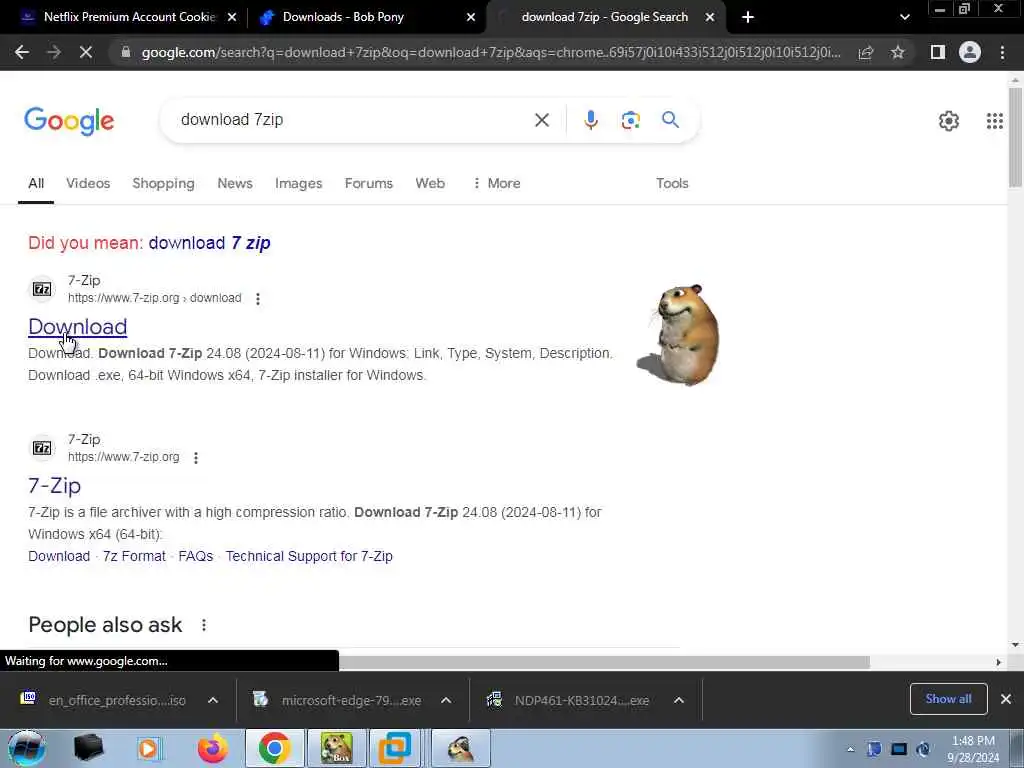Screen dimensions: 1024x768
Task: Launch Firefox from the taskbar
Action: [212, 748]
